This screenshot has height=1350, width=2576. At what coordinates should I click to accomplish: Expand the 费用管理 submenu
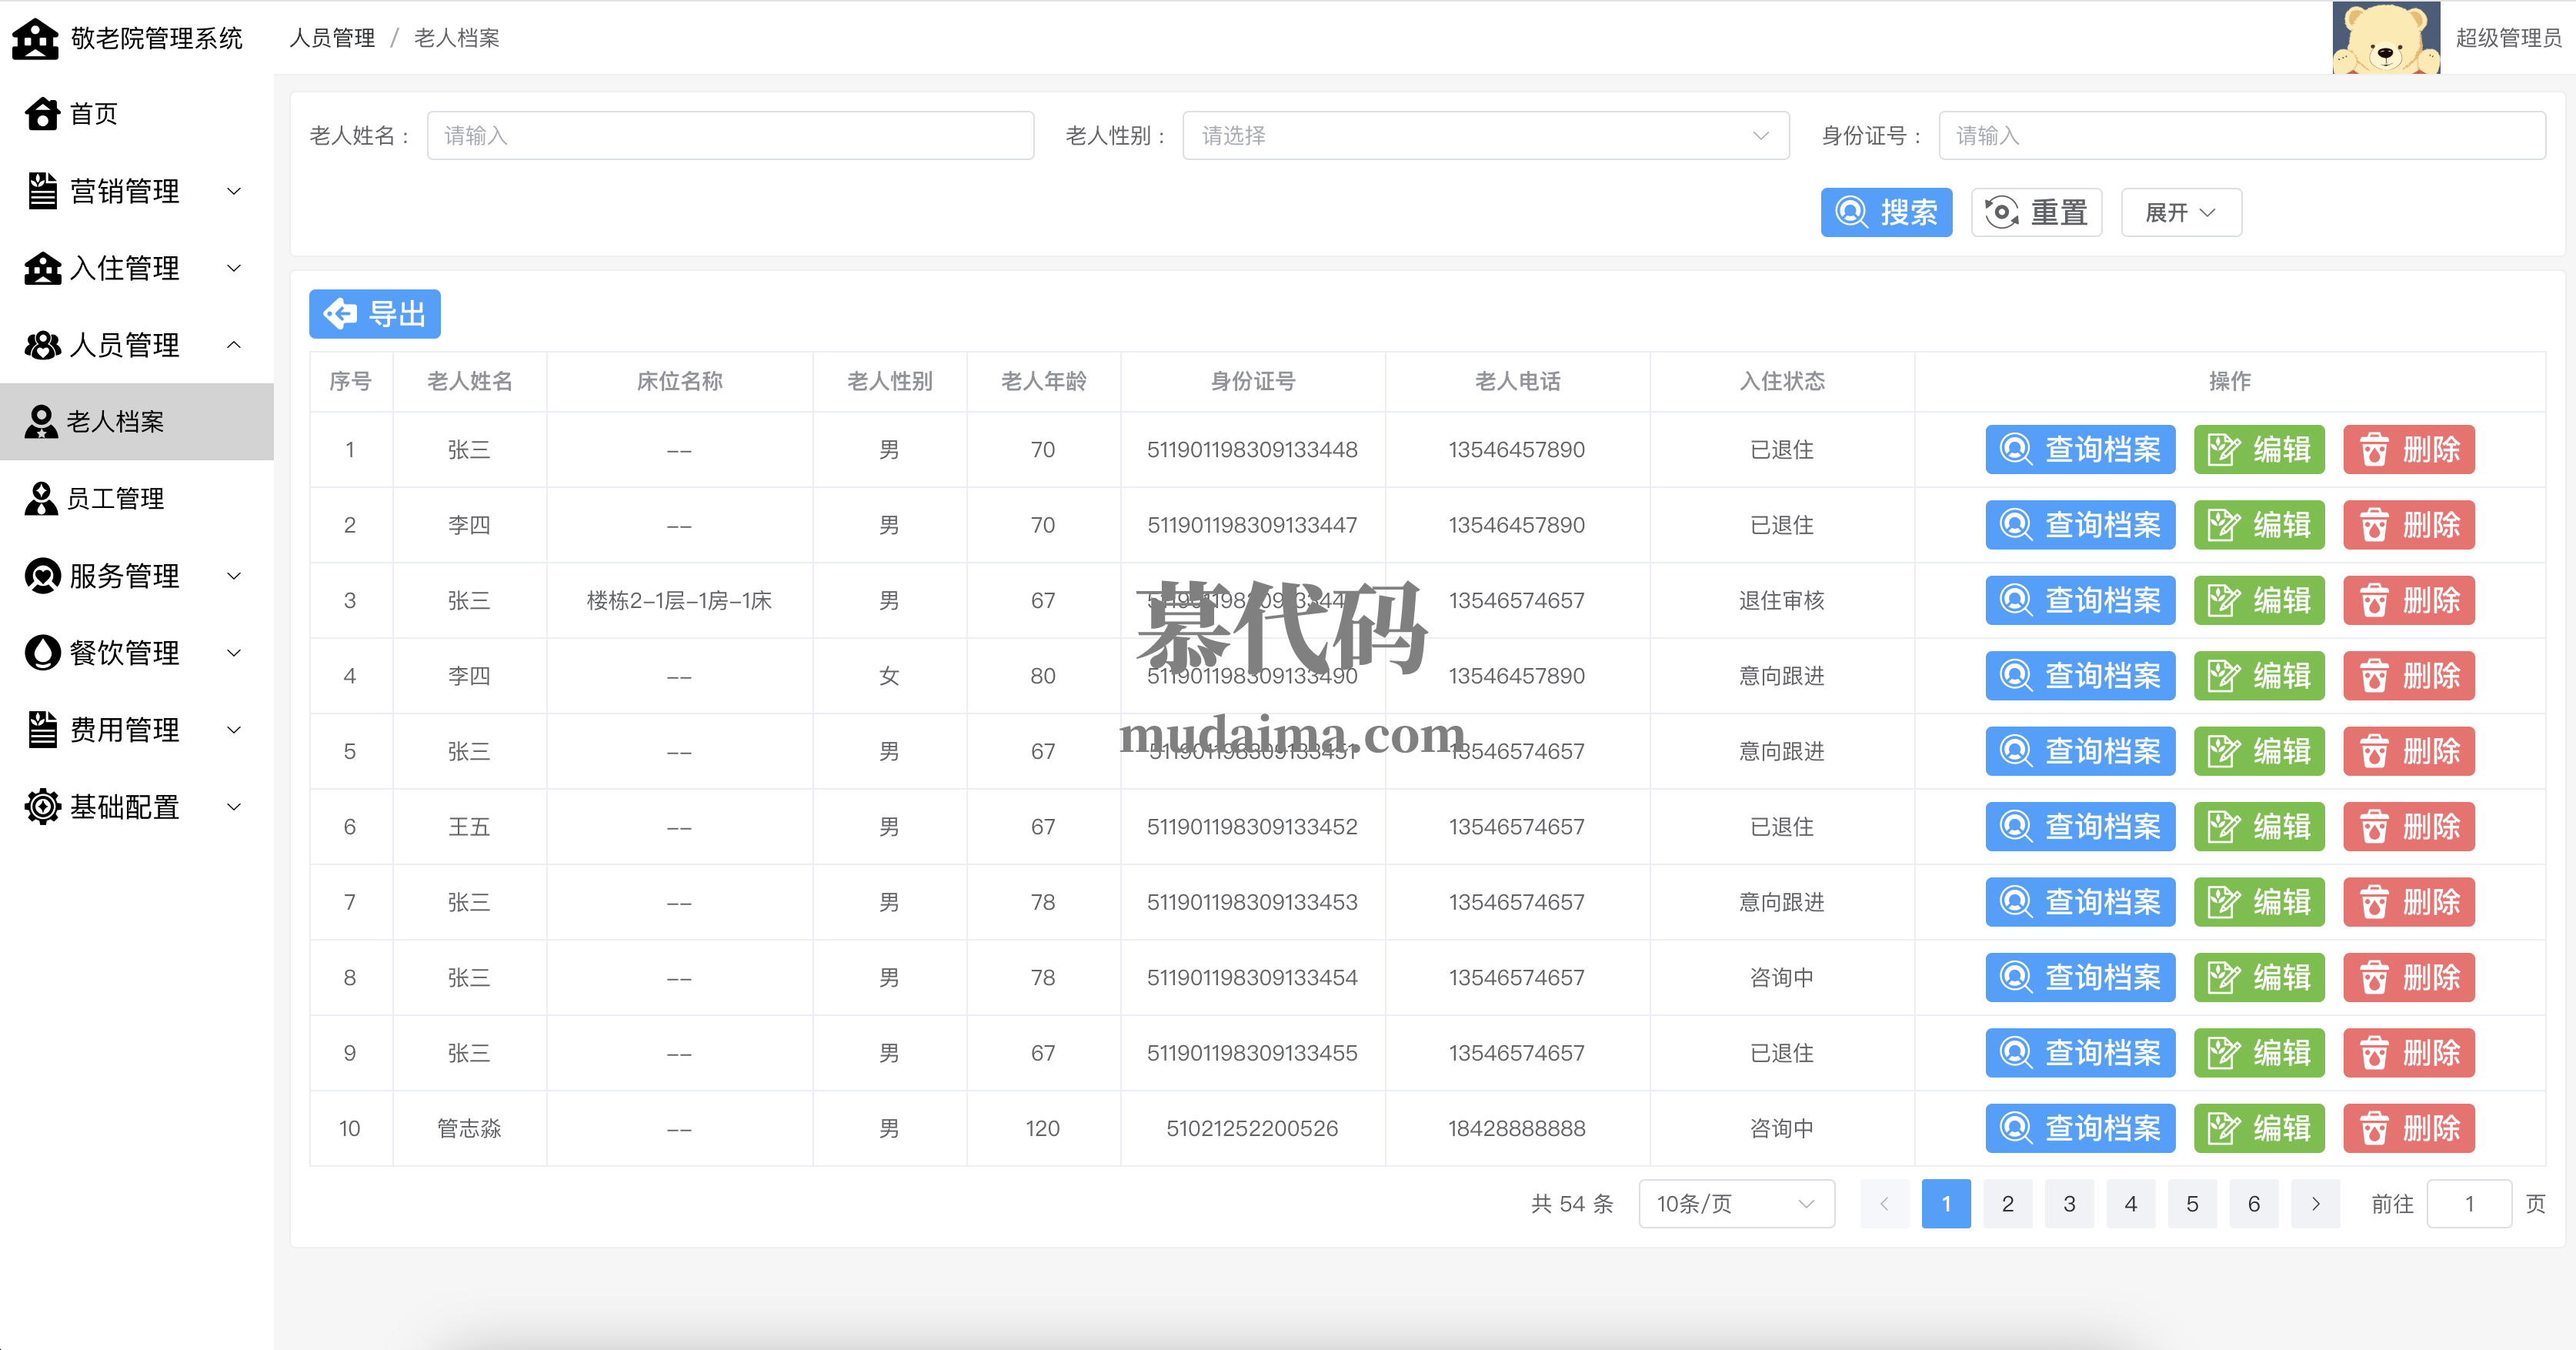point(234,730)
